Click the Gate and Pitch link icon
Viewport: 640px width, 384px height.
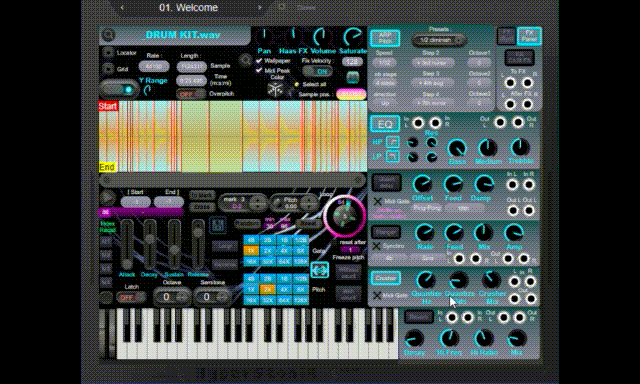tap(319, 270)
